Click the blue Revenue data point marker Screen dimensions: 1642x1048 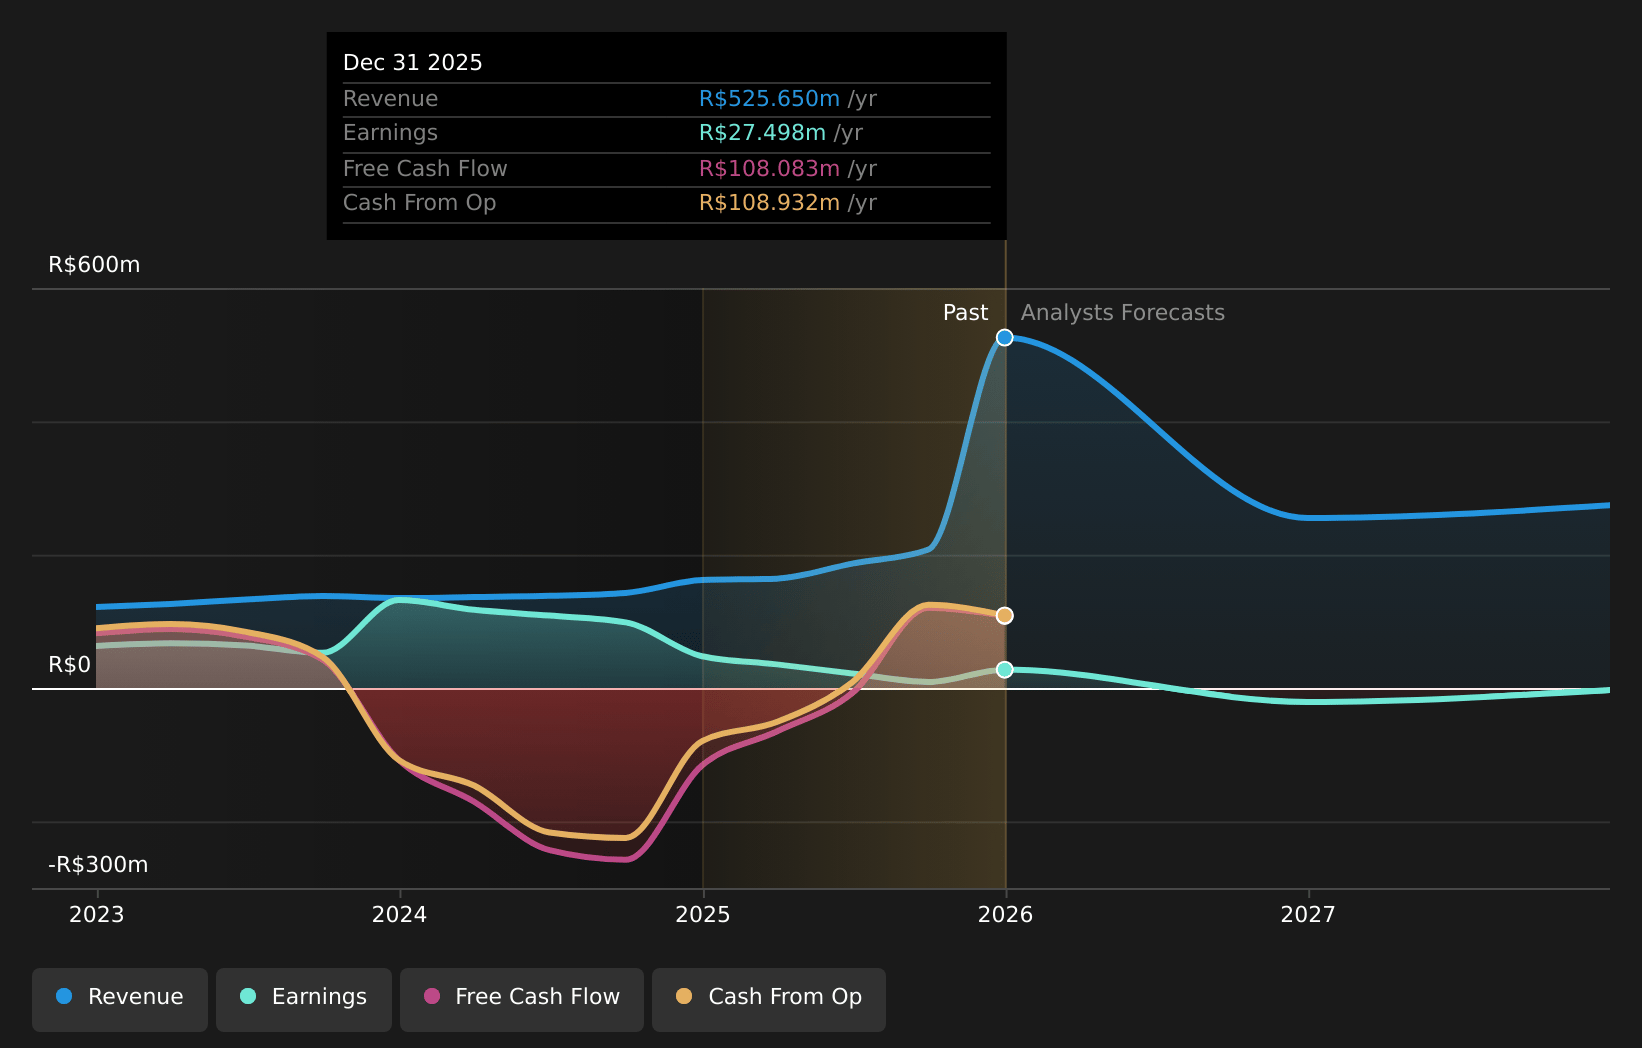click(1004, 338)
